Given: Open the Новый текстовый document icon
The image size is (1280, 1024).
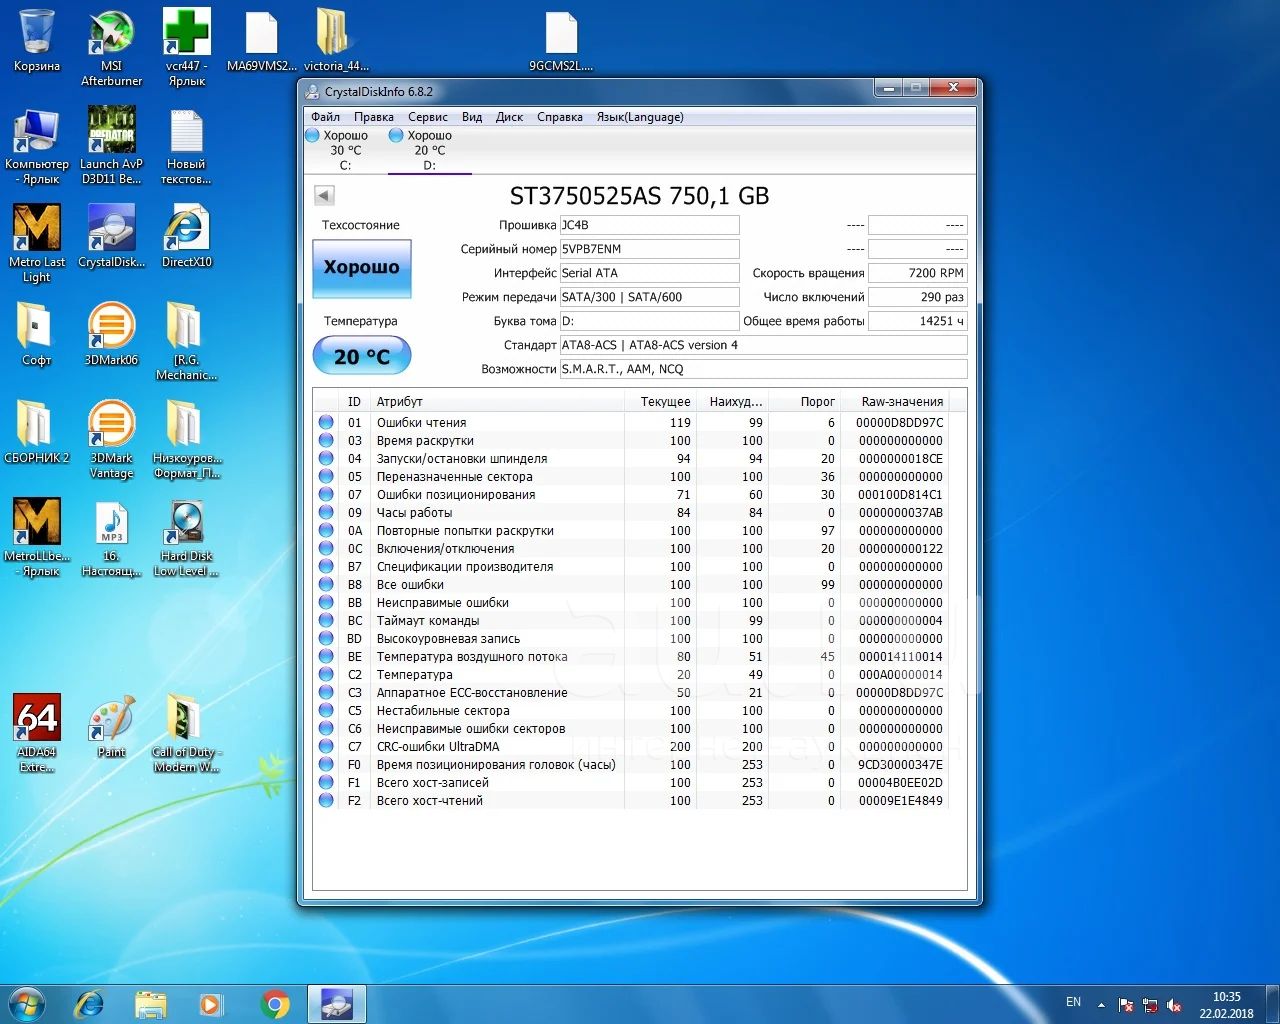Looking at the screenshot, I should [x=186, y=145].
